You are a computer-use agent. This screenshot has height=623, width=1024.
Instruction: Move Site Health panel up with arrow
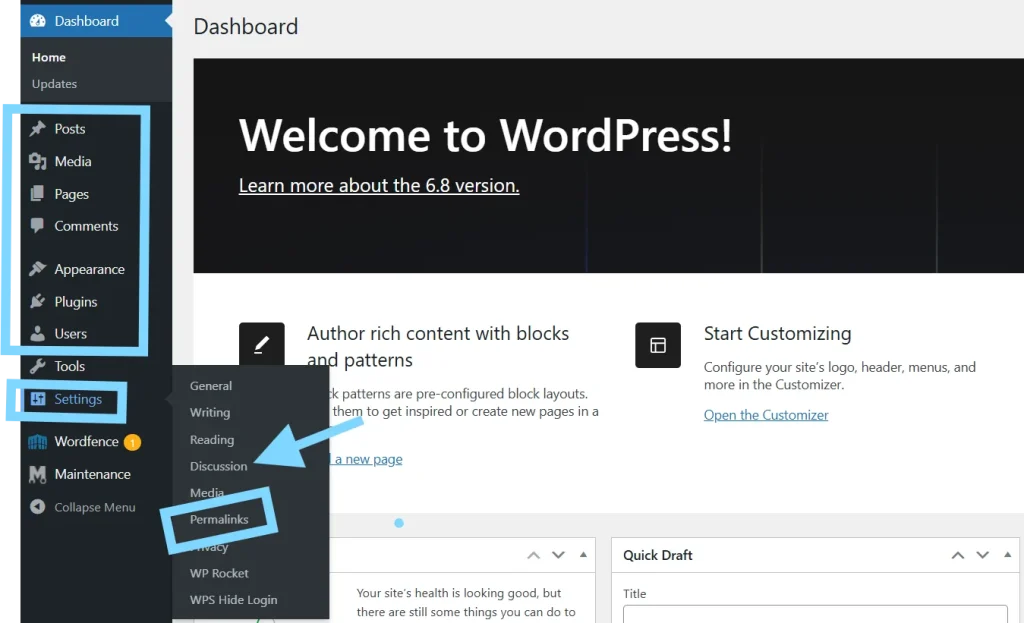click(534, 555)
